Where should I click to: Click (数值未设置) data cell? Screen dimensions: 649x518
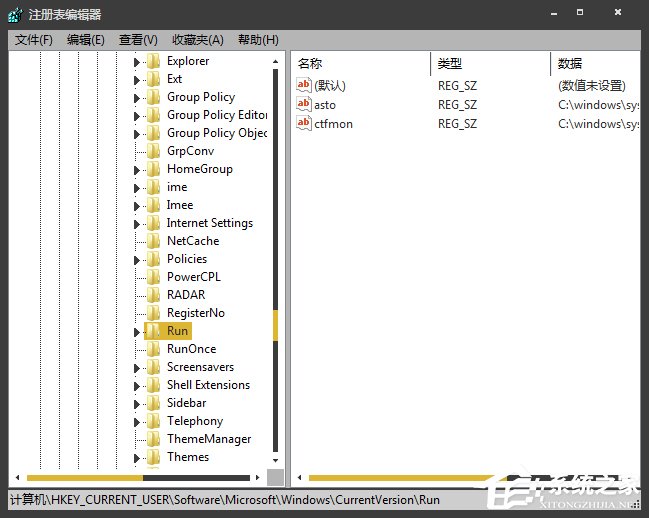tap(592, 86)
